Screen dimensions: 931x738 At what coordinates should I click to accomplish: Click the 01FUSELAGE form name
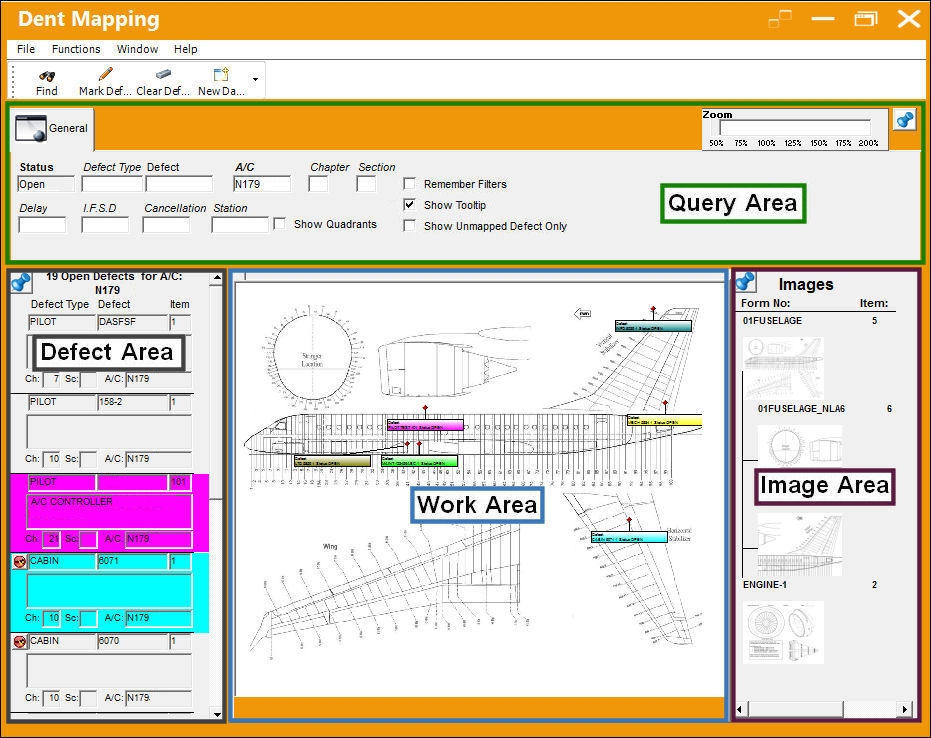[772, 321]
